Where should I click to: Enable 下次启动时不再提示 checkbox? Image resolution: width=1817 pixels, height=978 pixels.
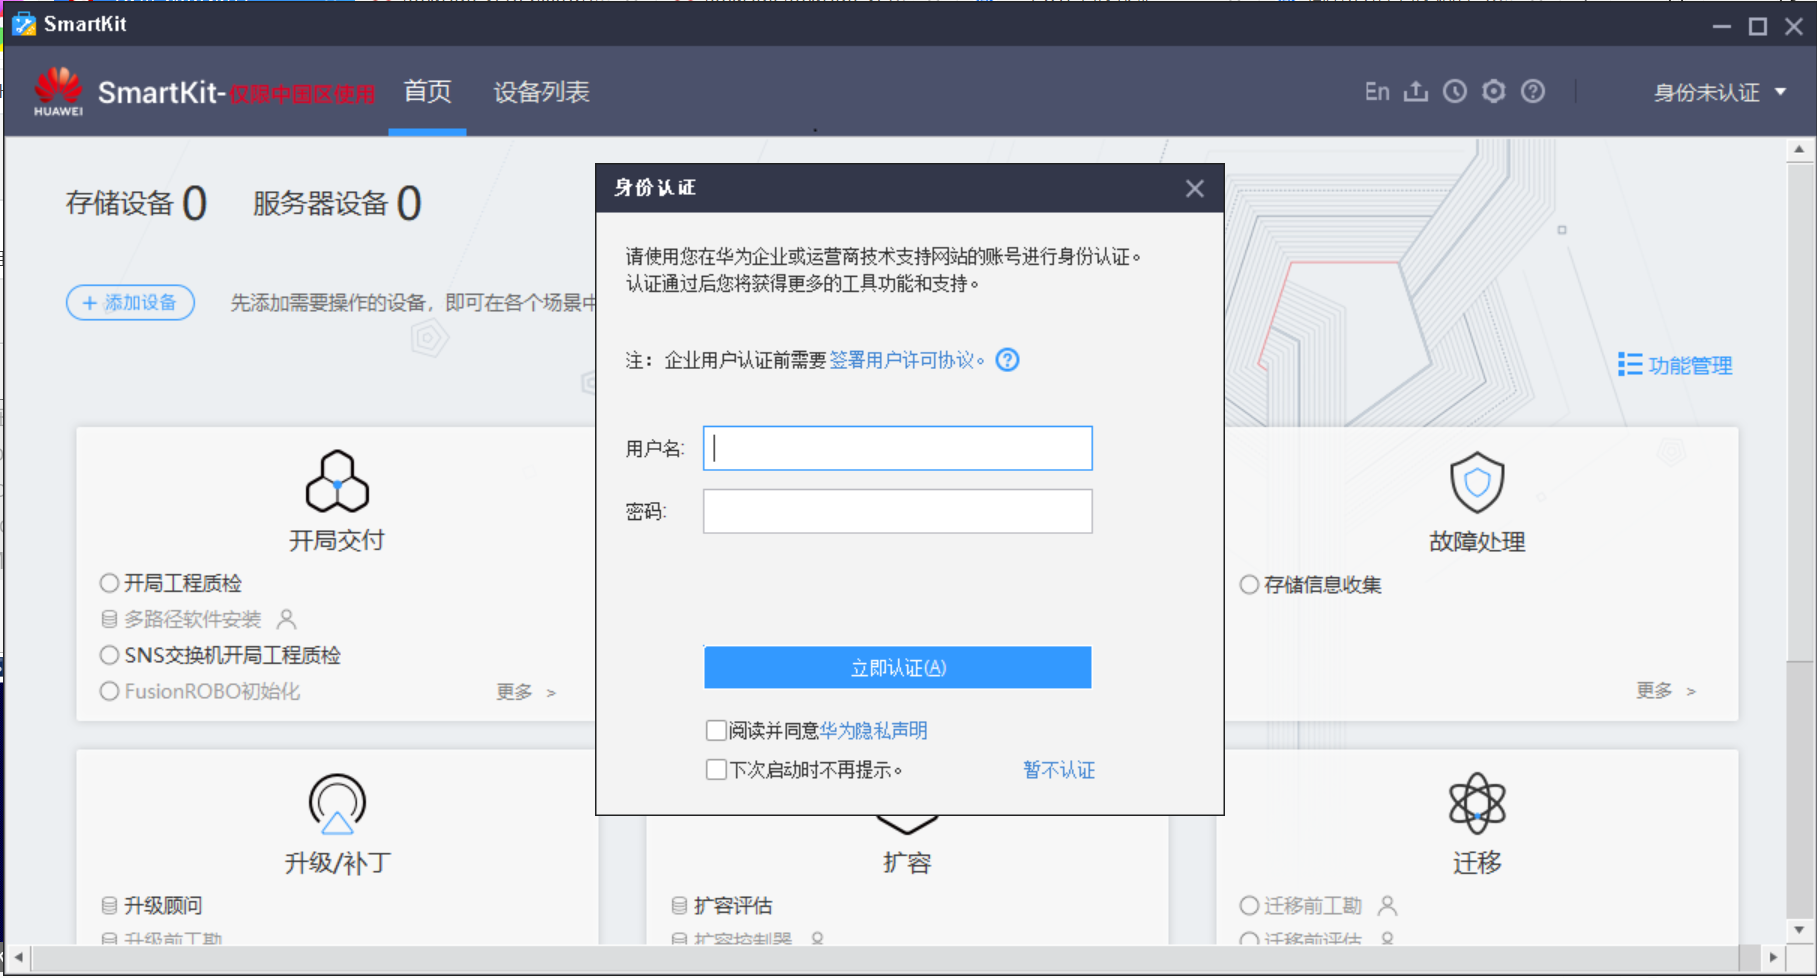pos(715,769)
